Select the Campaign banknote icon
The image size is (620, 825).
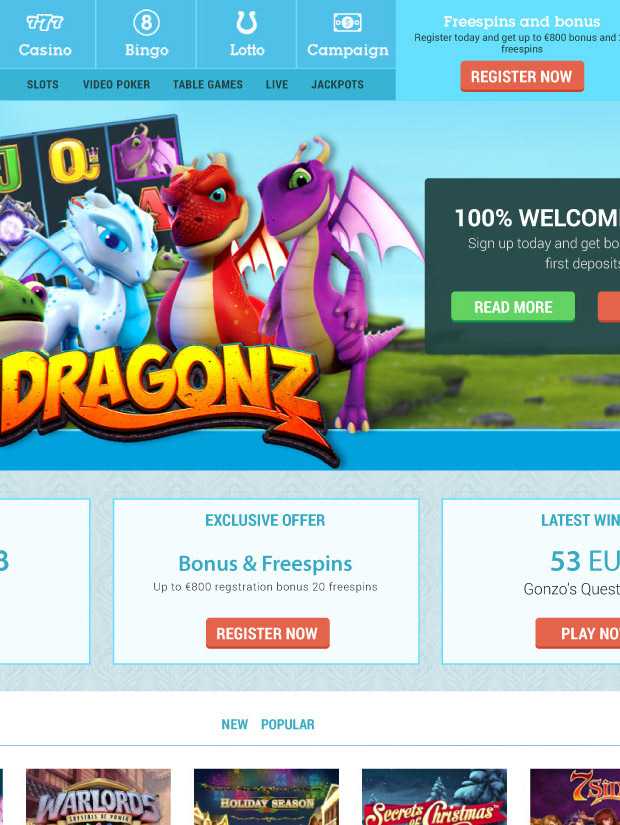pos(347,23)
